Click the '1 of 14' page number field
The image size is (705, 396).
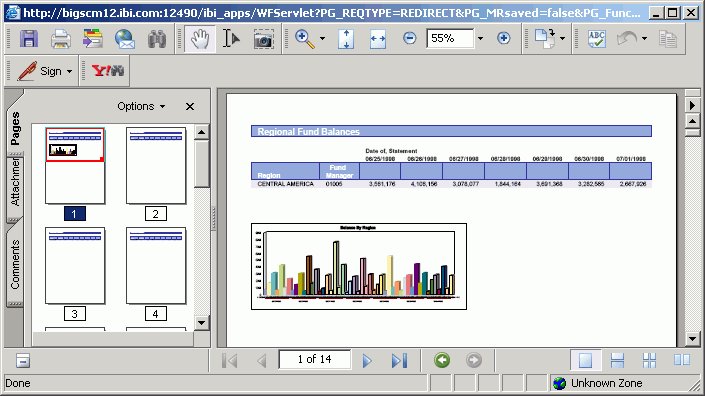[x=314, y=360]
